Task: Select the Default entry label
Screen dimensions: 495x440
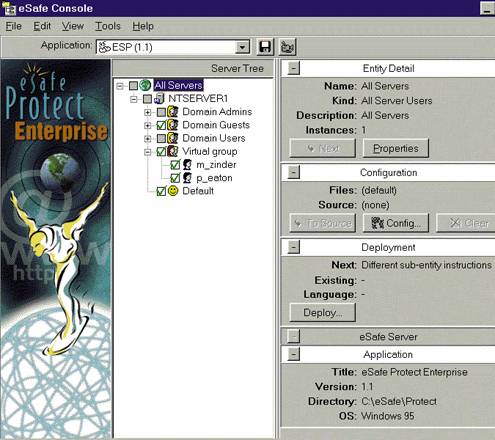Action: [198, 191]
